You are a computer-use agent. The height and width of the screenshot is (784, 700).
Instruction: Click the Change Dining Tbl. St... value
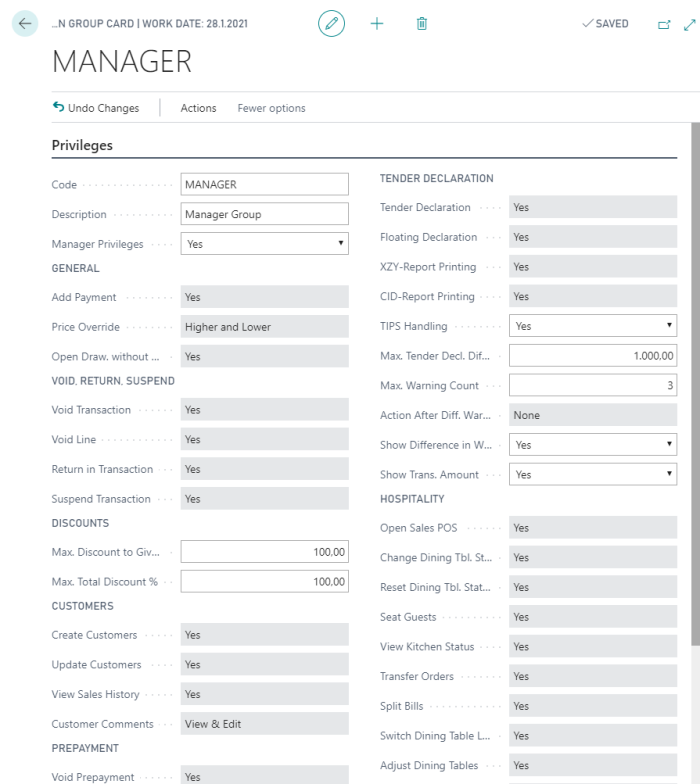(593, 557)
